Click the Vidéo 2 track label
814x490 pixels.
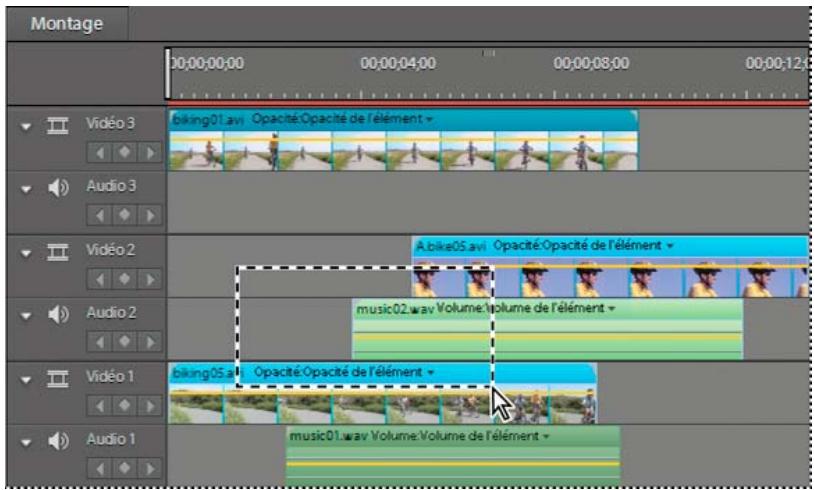[x=110, y=250]
